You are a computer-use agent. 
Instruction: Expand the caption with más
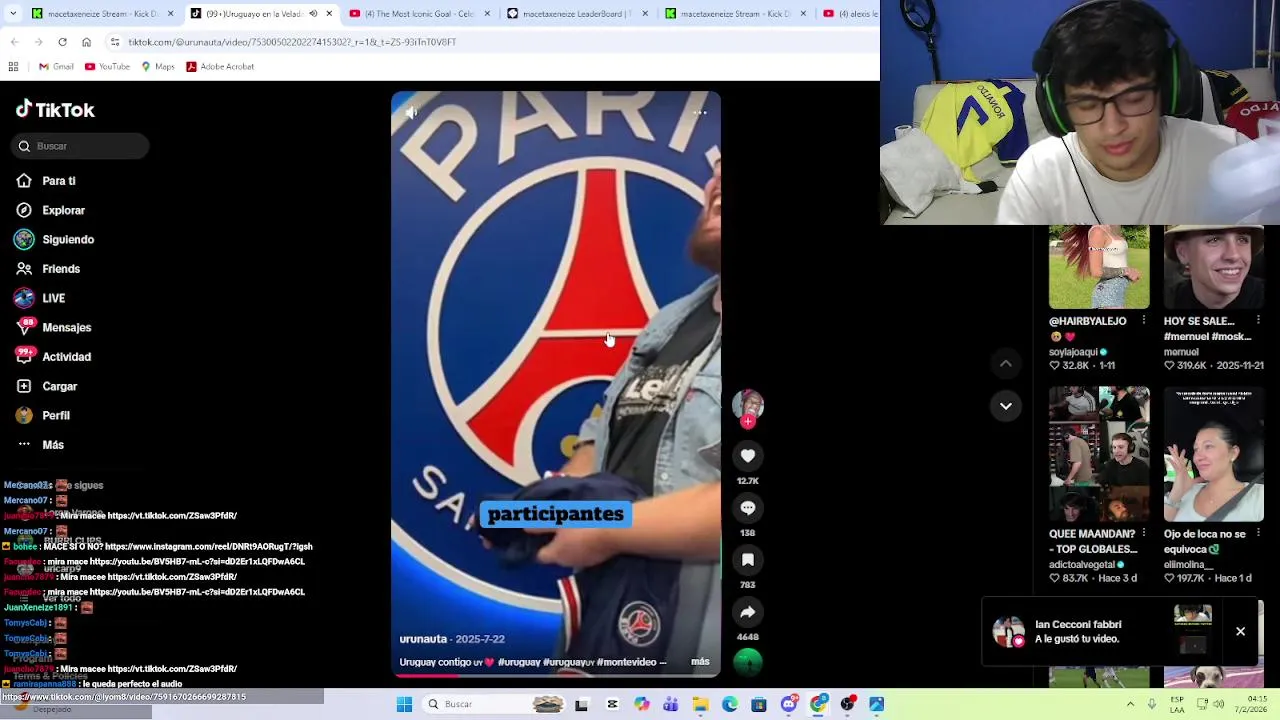[x=700, y=662]
